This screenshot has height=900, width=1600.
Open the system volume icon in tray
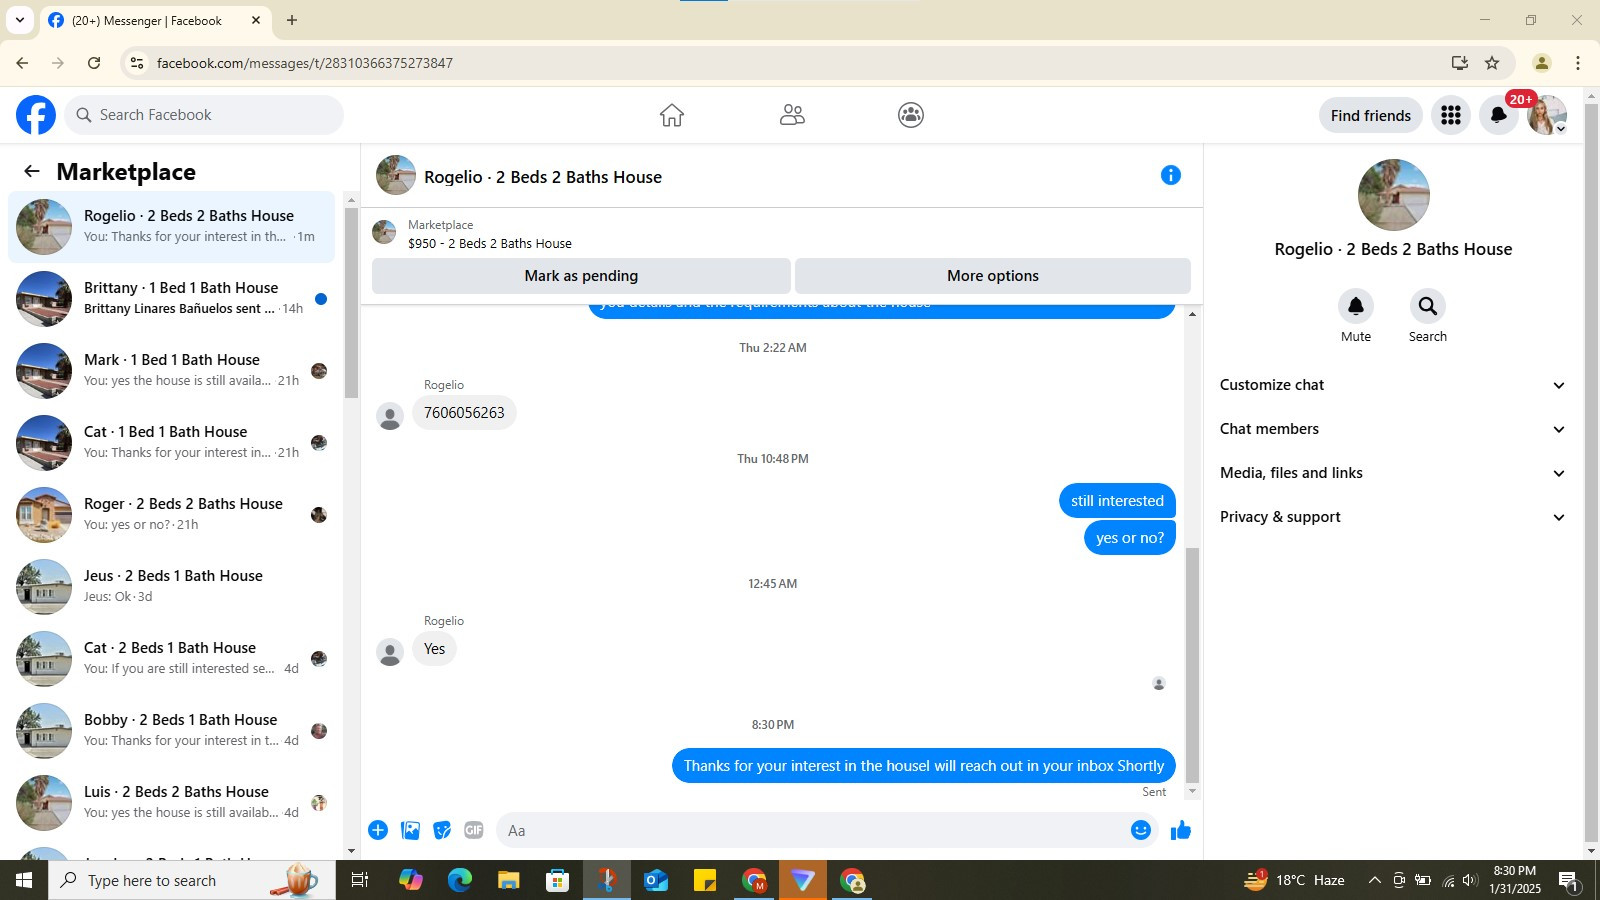click(x=1470, y=880)
